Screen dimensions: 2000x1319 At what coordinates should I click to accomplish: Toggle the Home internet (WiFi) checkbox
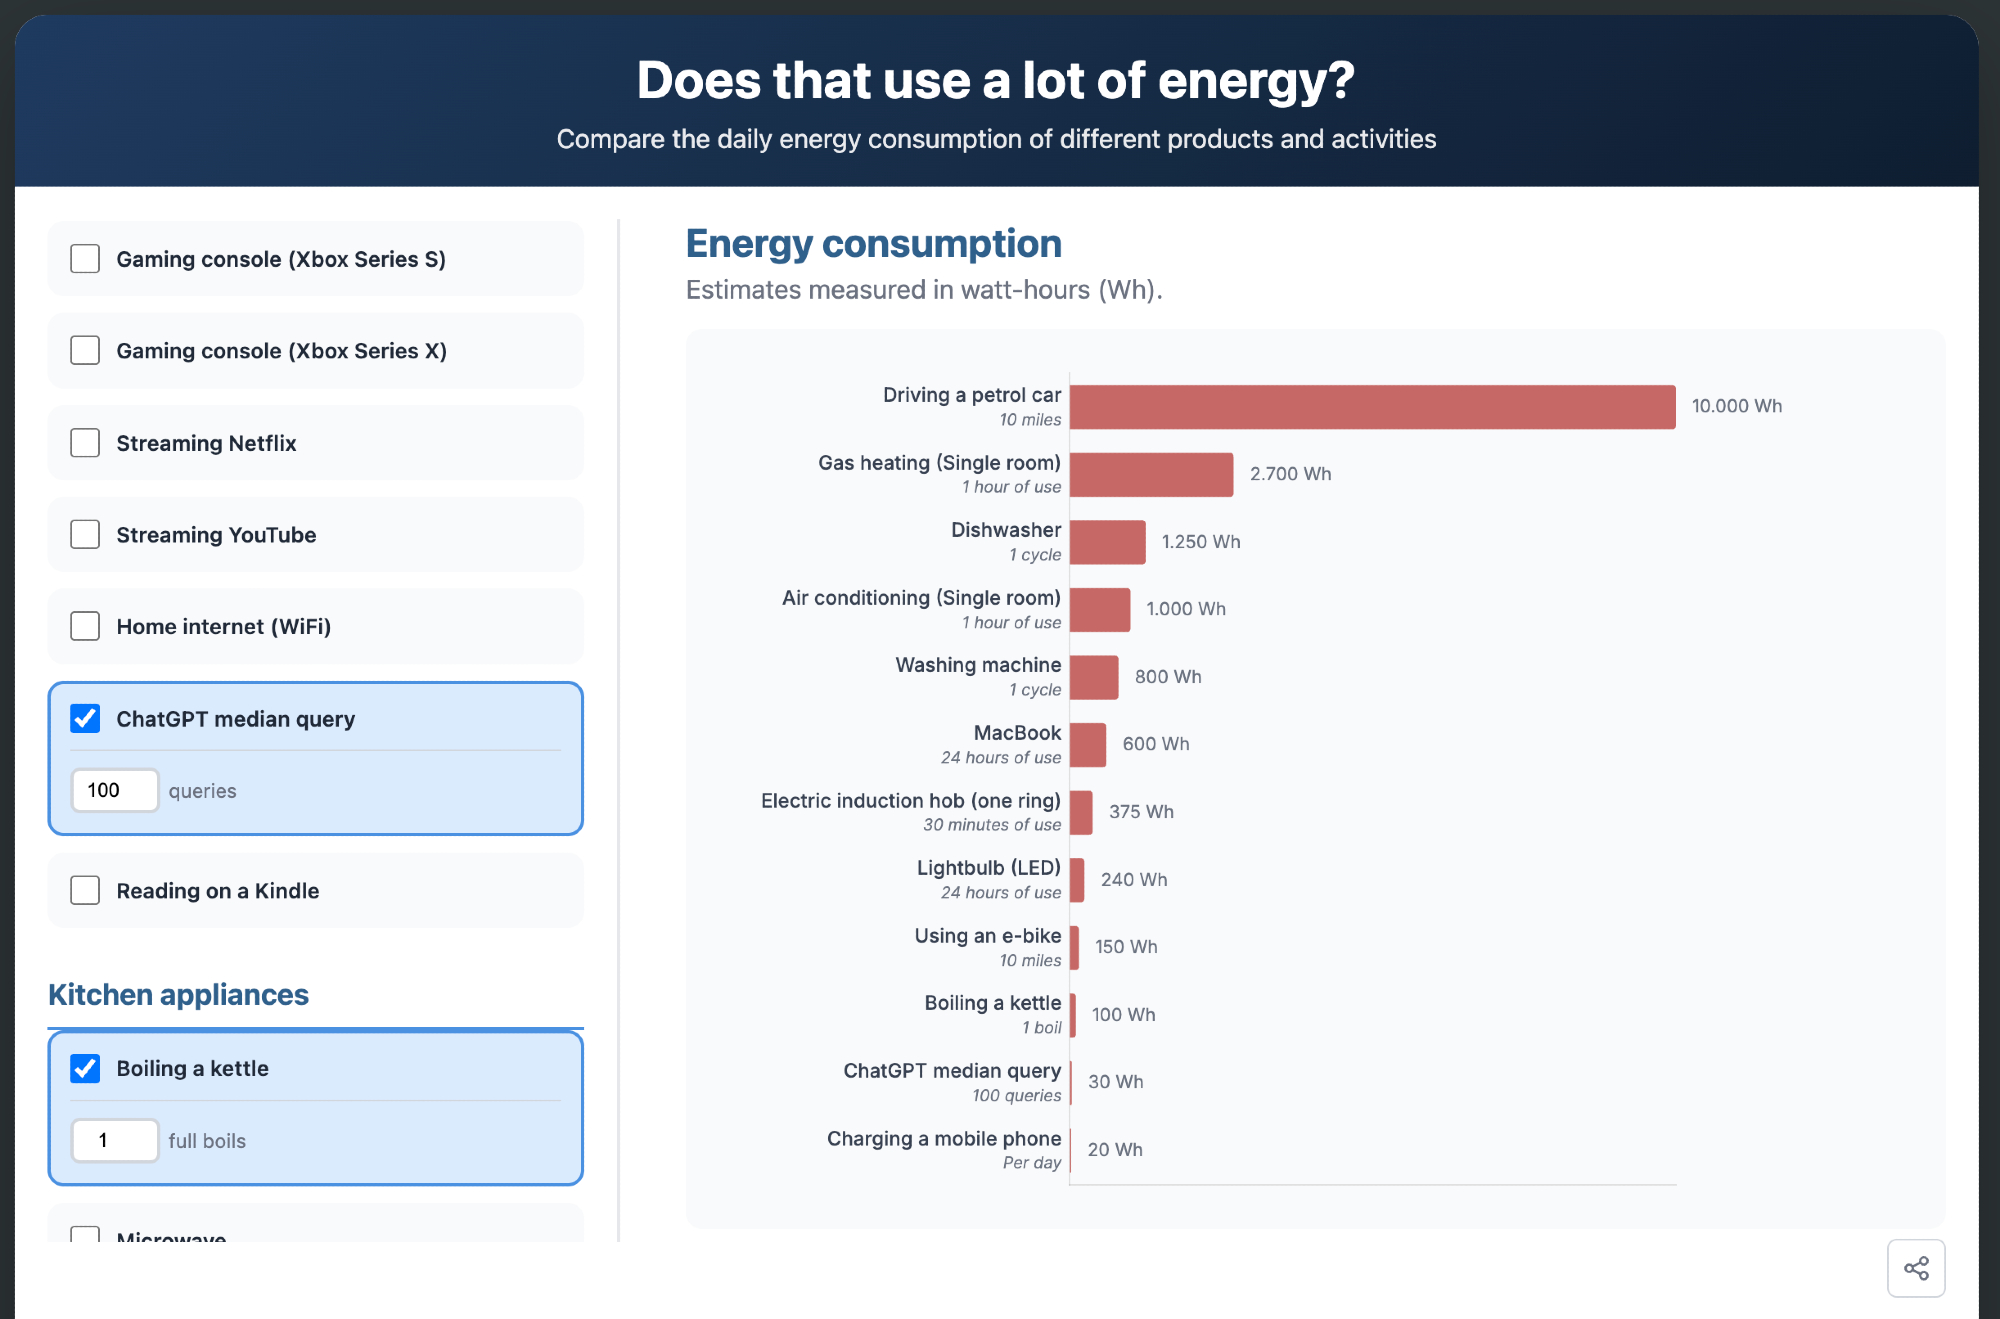(x=85, y=627)
